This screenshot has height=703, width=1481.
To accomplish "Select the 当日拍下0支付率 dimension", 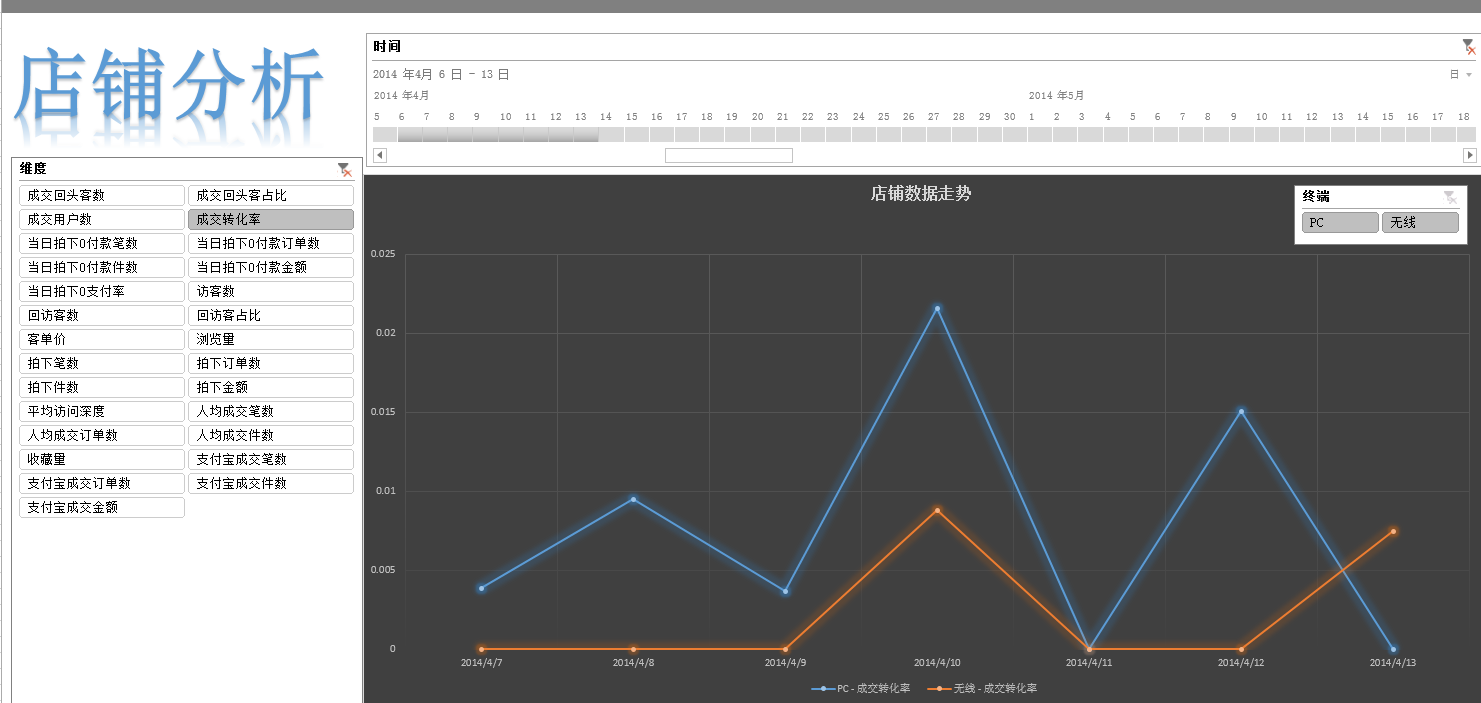I will pyautogui.click(x=102, y=292).
